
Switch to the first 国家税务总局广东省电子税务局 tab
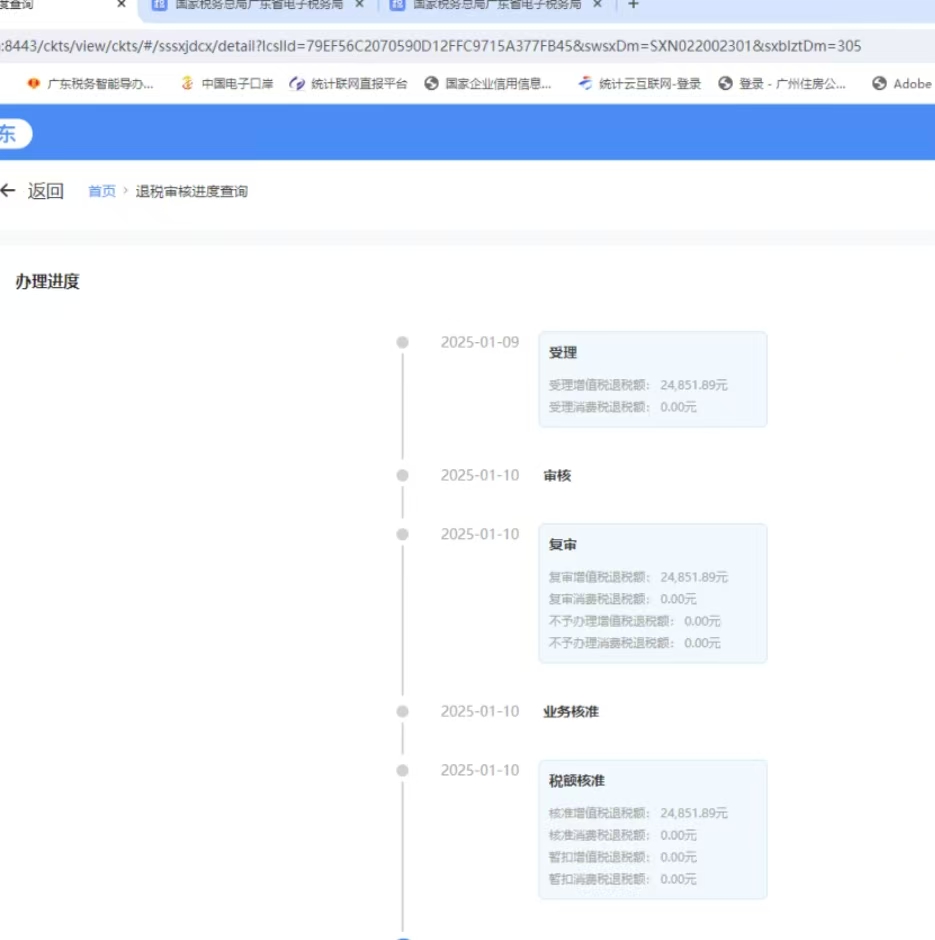click(x=255, y=6)
